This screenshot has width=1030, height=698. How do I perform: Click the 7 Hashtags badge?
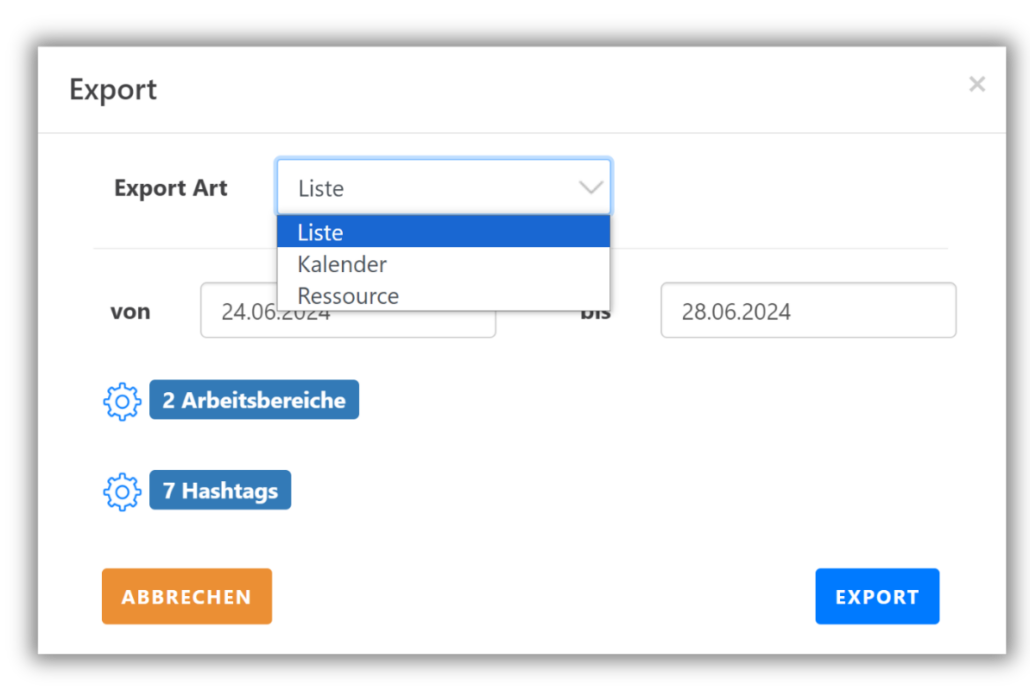[220, 491]
